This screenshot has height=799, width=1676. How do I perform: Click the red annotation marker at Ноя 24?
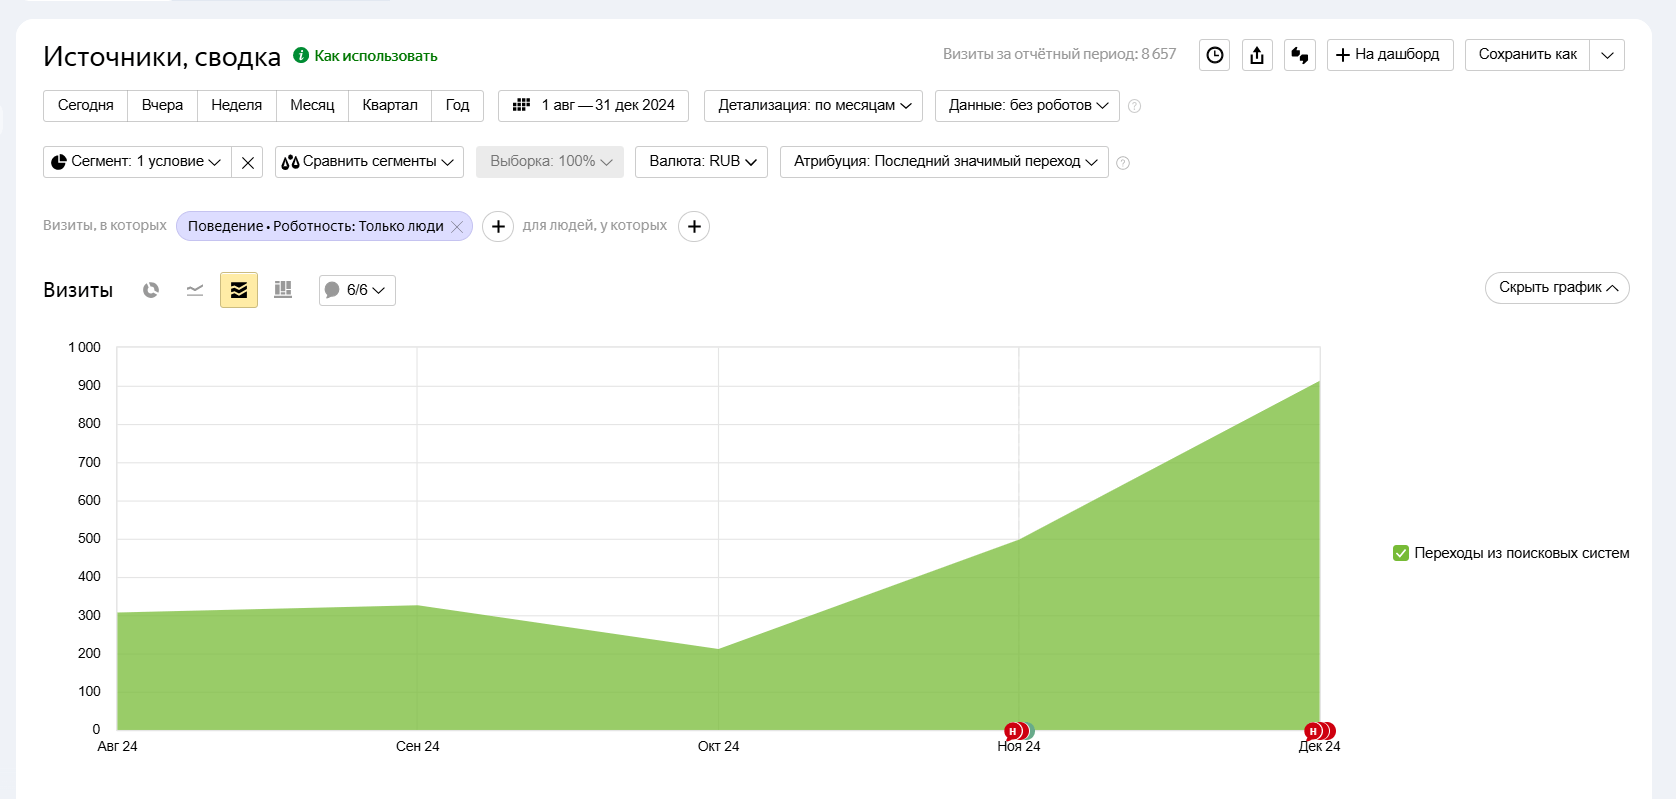(1012, 731)
